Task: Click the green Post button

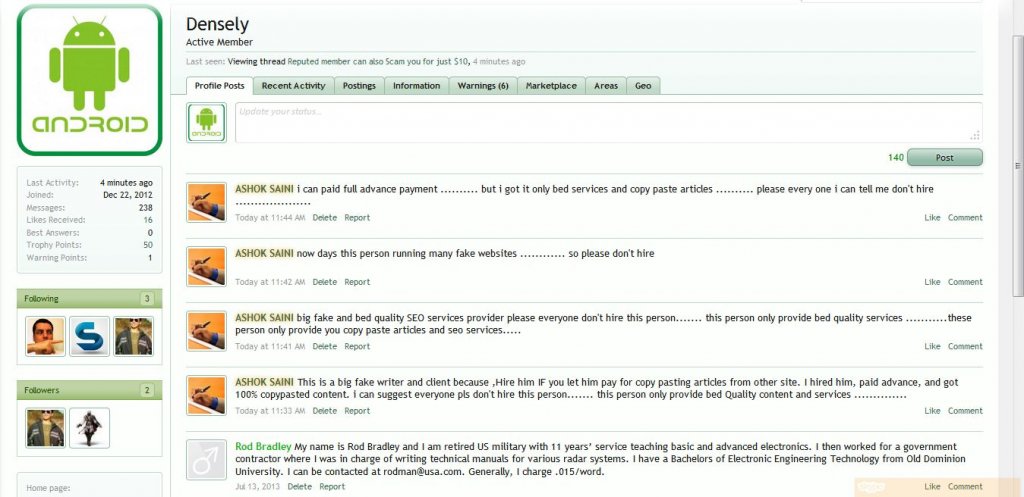Action: tap(944, 157)
